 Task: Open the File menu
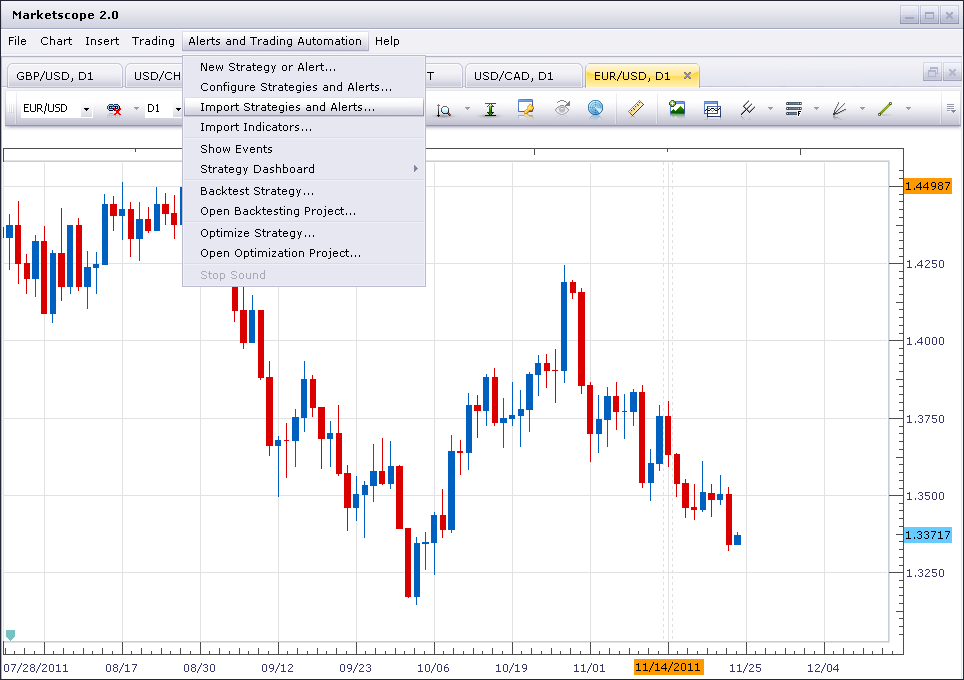click(17, 41)
